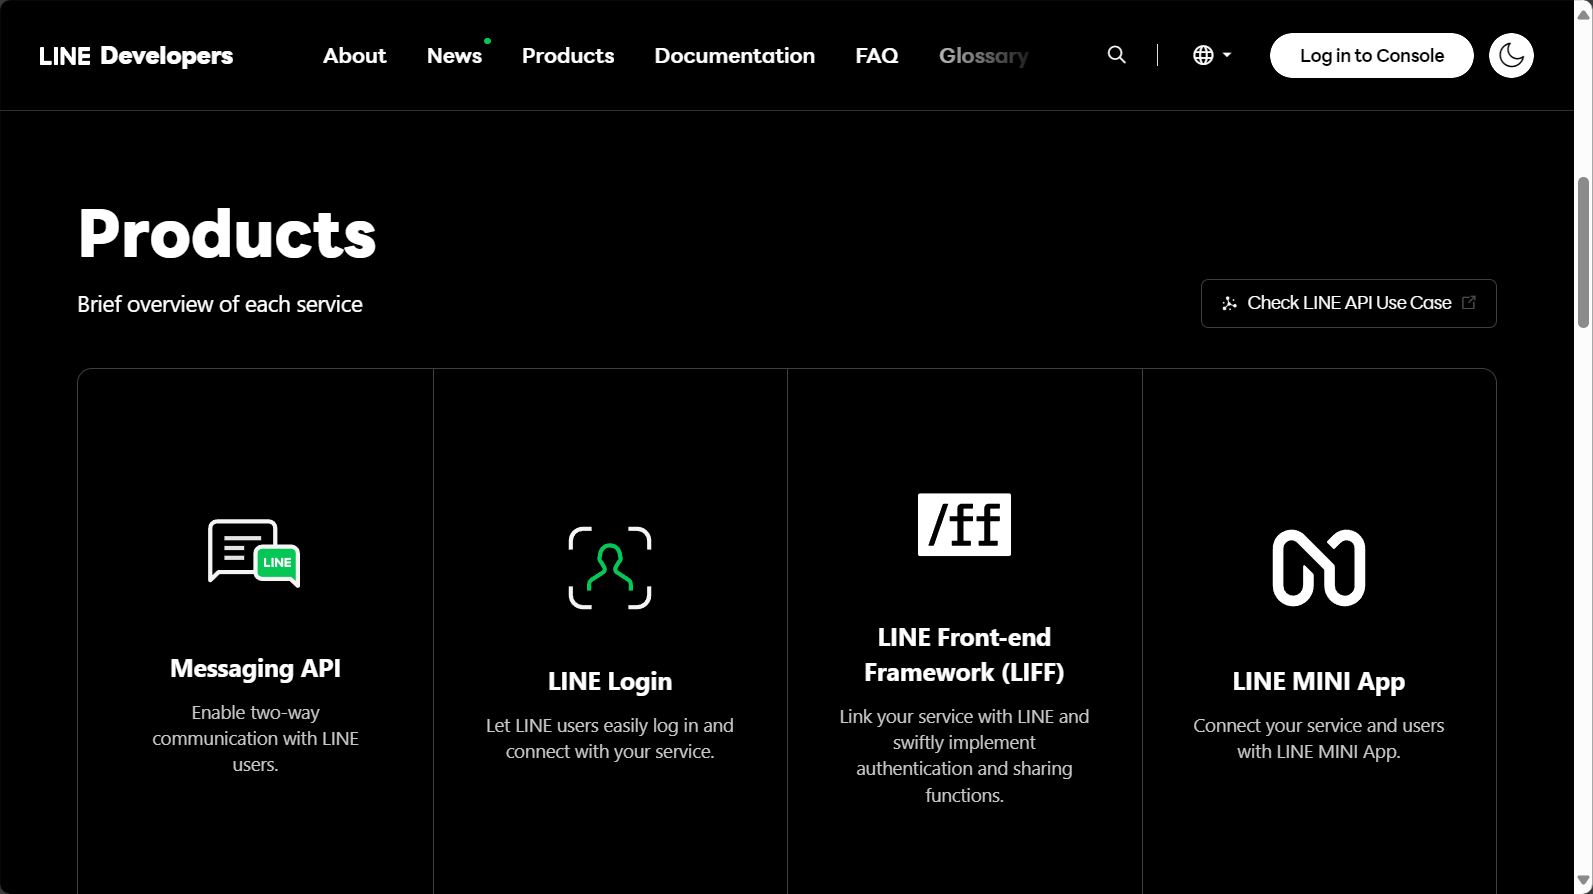Viewport: 1593px width, 894px height.
Task: Click the search magnifier icon
Action: point(1117,55)
